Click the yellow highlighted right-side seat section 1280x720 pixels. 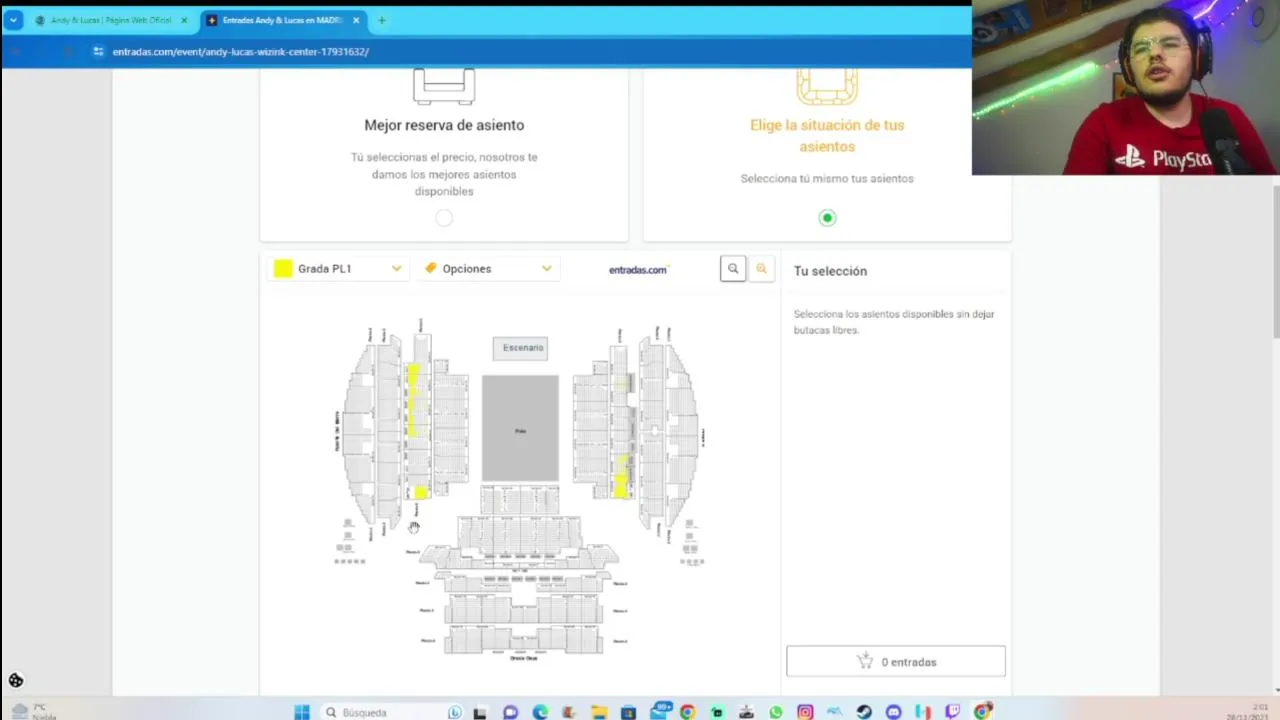coord(621,476)
